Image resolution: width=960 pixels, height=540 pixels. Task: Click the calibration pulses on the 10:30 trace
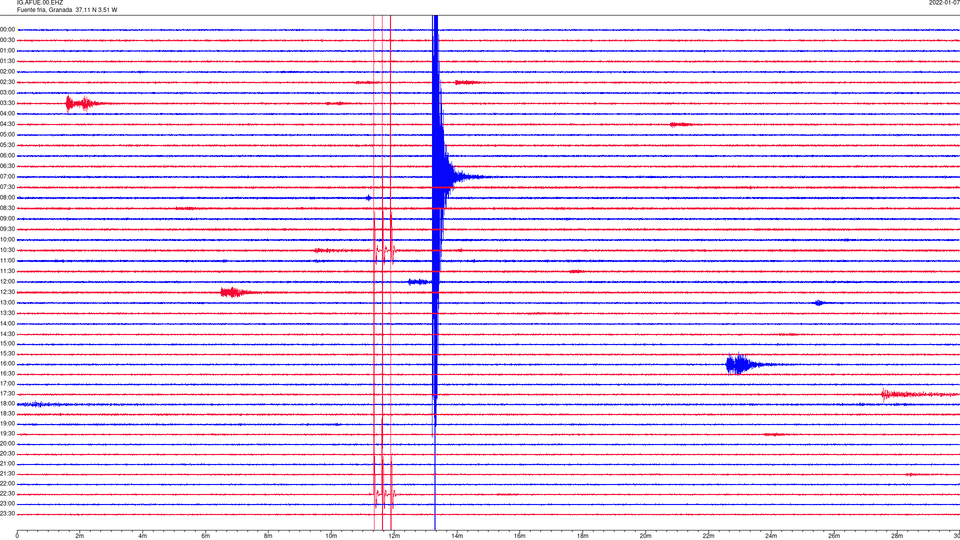[x=384, y=250]
